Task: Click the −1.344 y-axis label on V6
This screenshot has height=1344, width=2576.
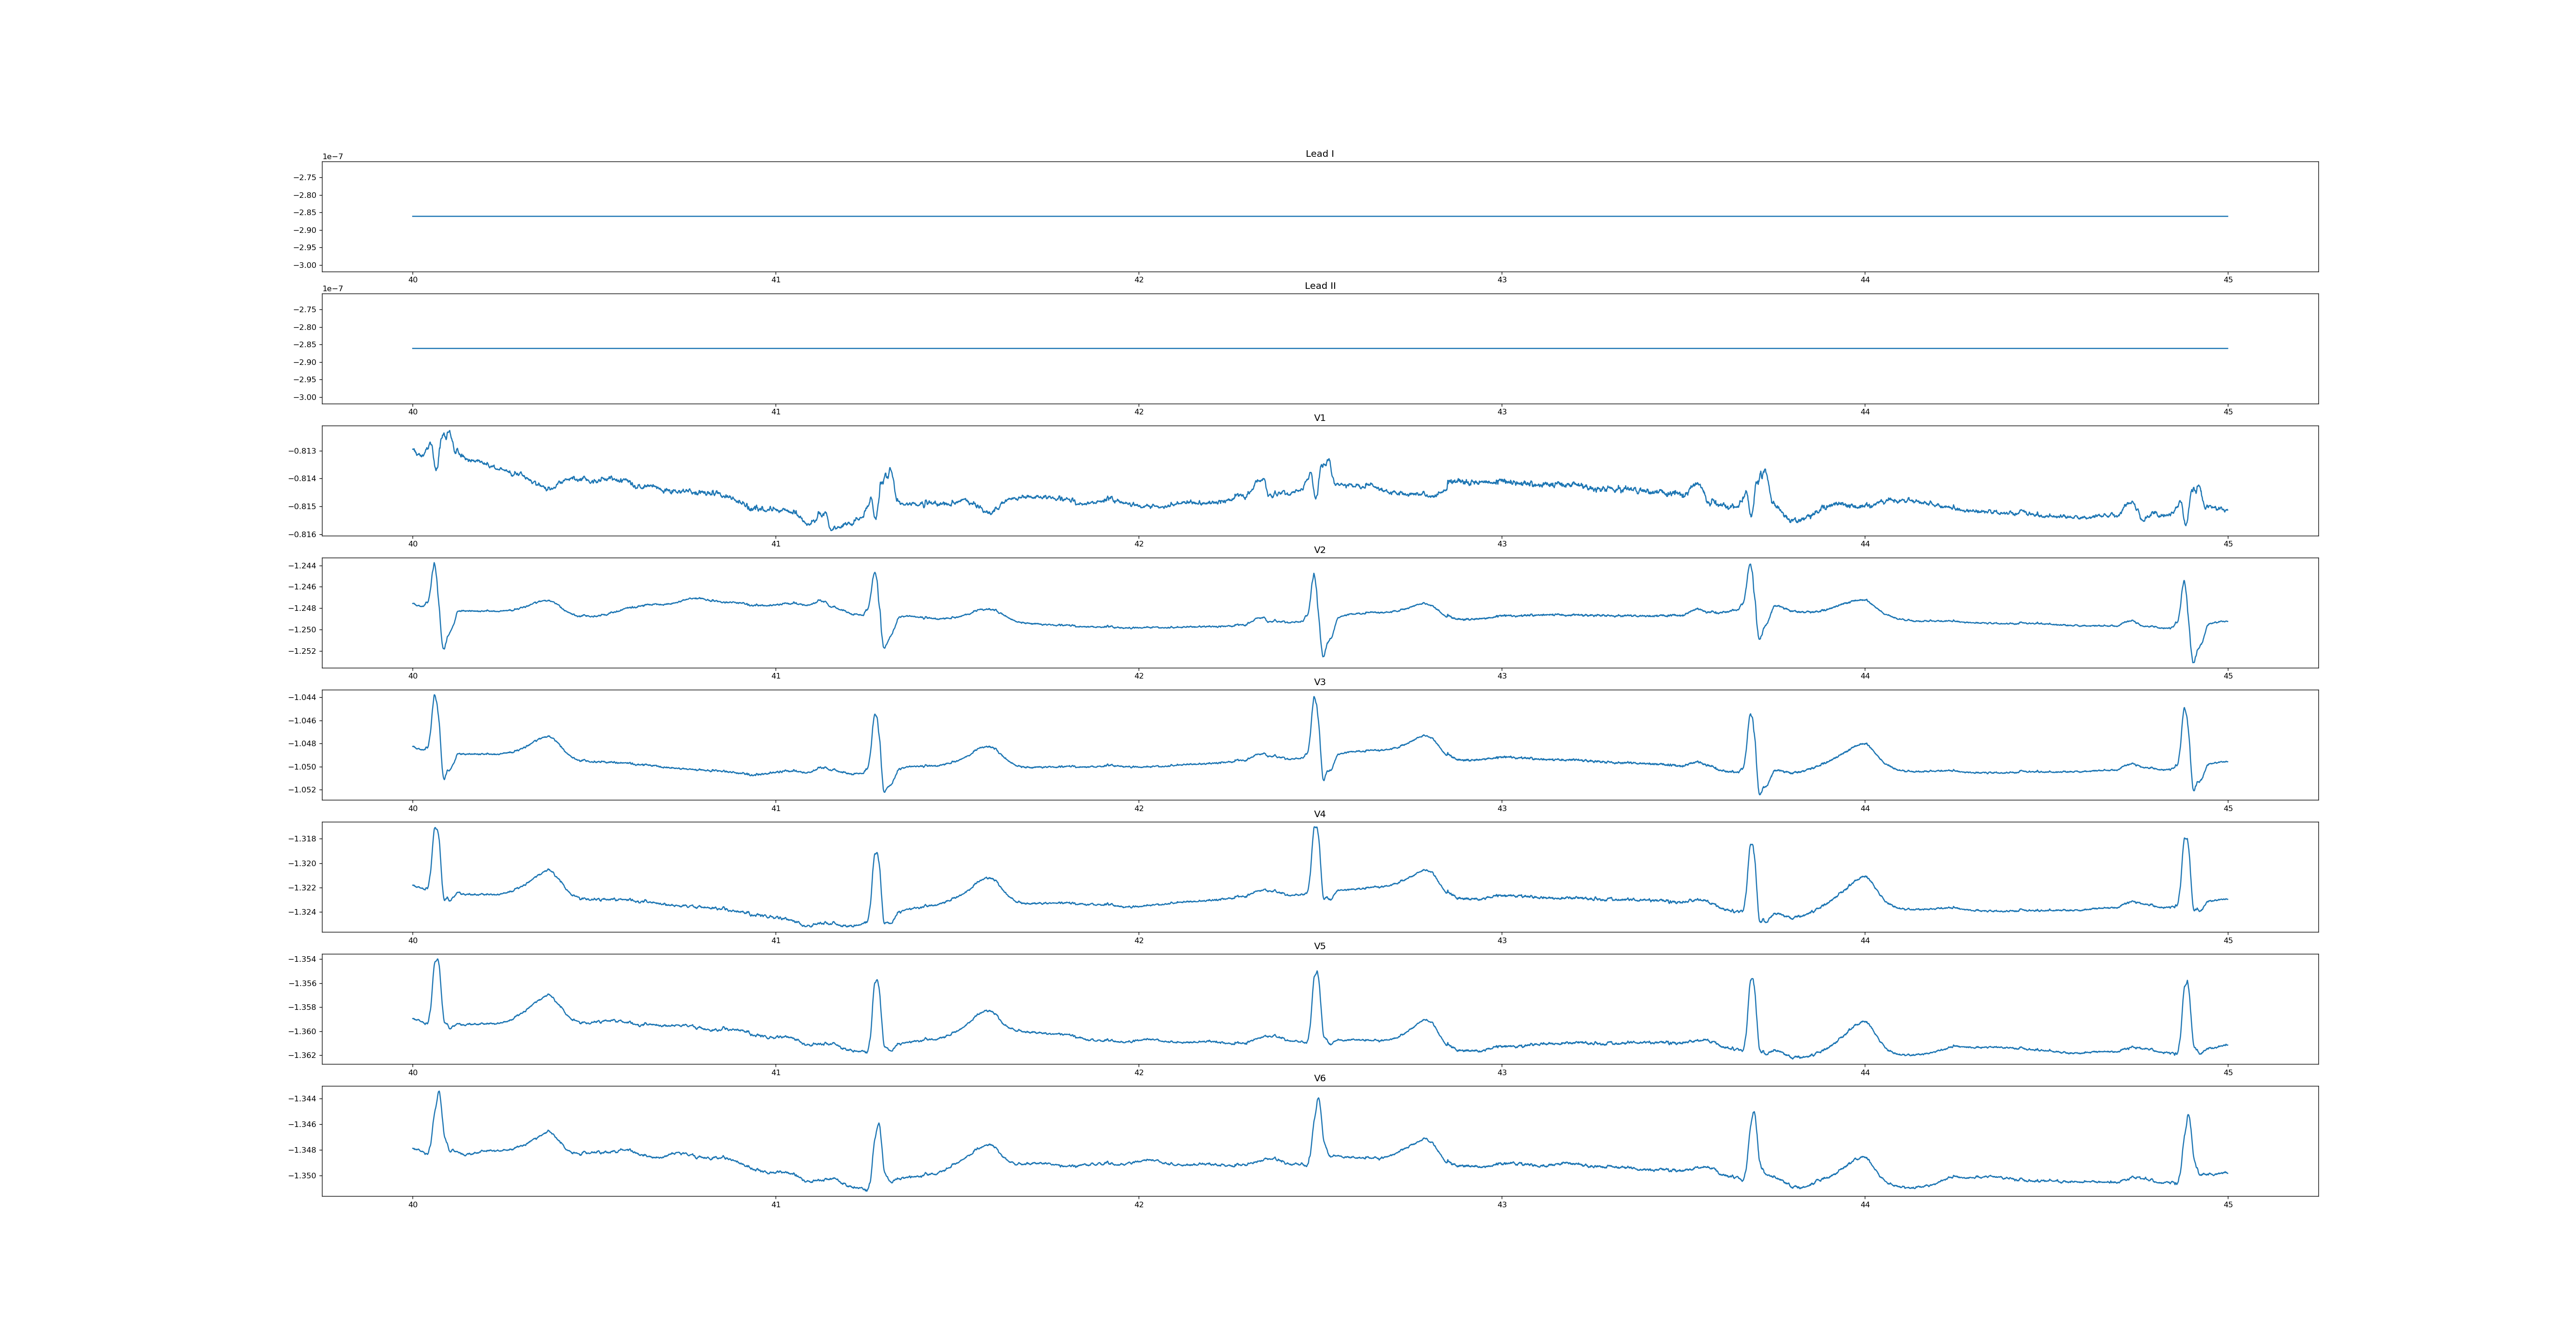Action: click(x=302, y=1099)
